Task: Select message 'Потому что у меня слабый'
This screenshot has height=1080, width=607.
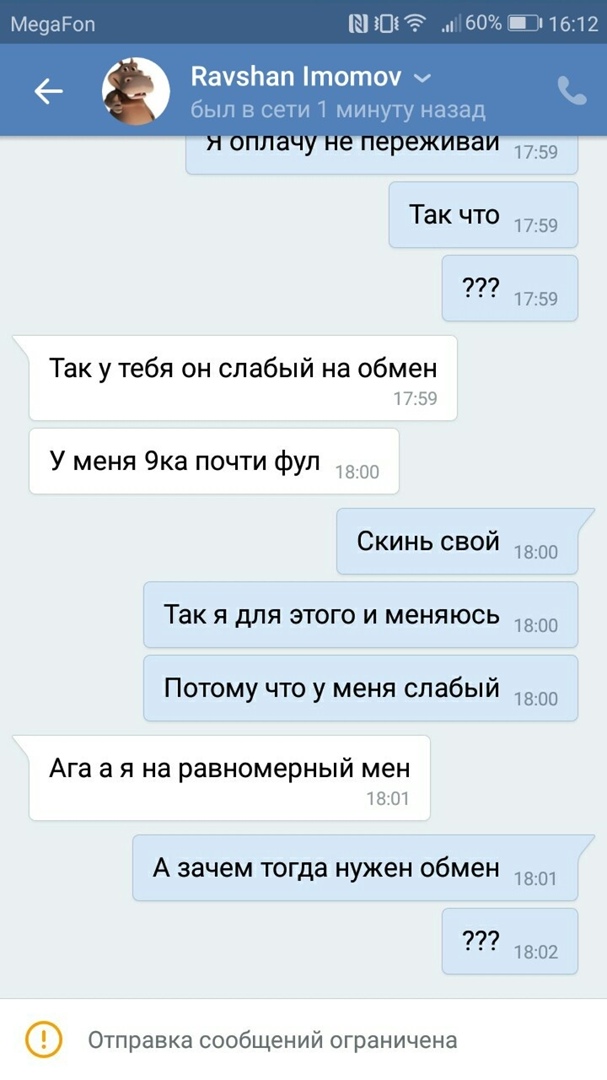Action: pyautogui.click(x=360, y=688)
